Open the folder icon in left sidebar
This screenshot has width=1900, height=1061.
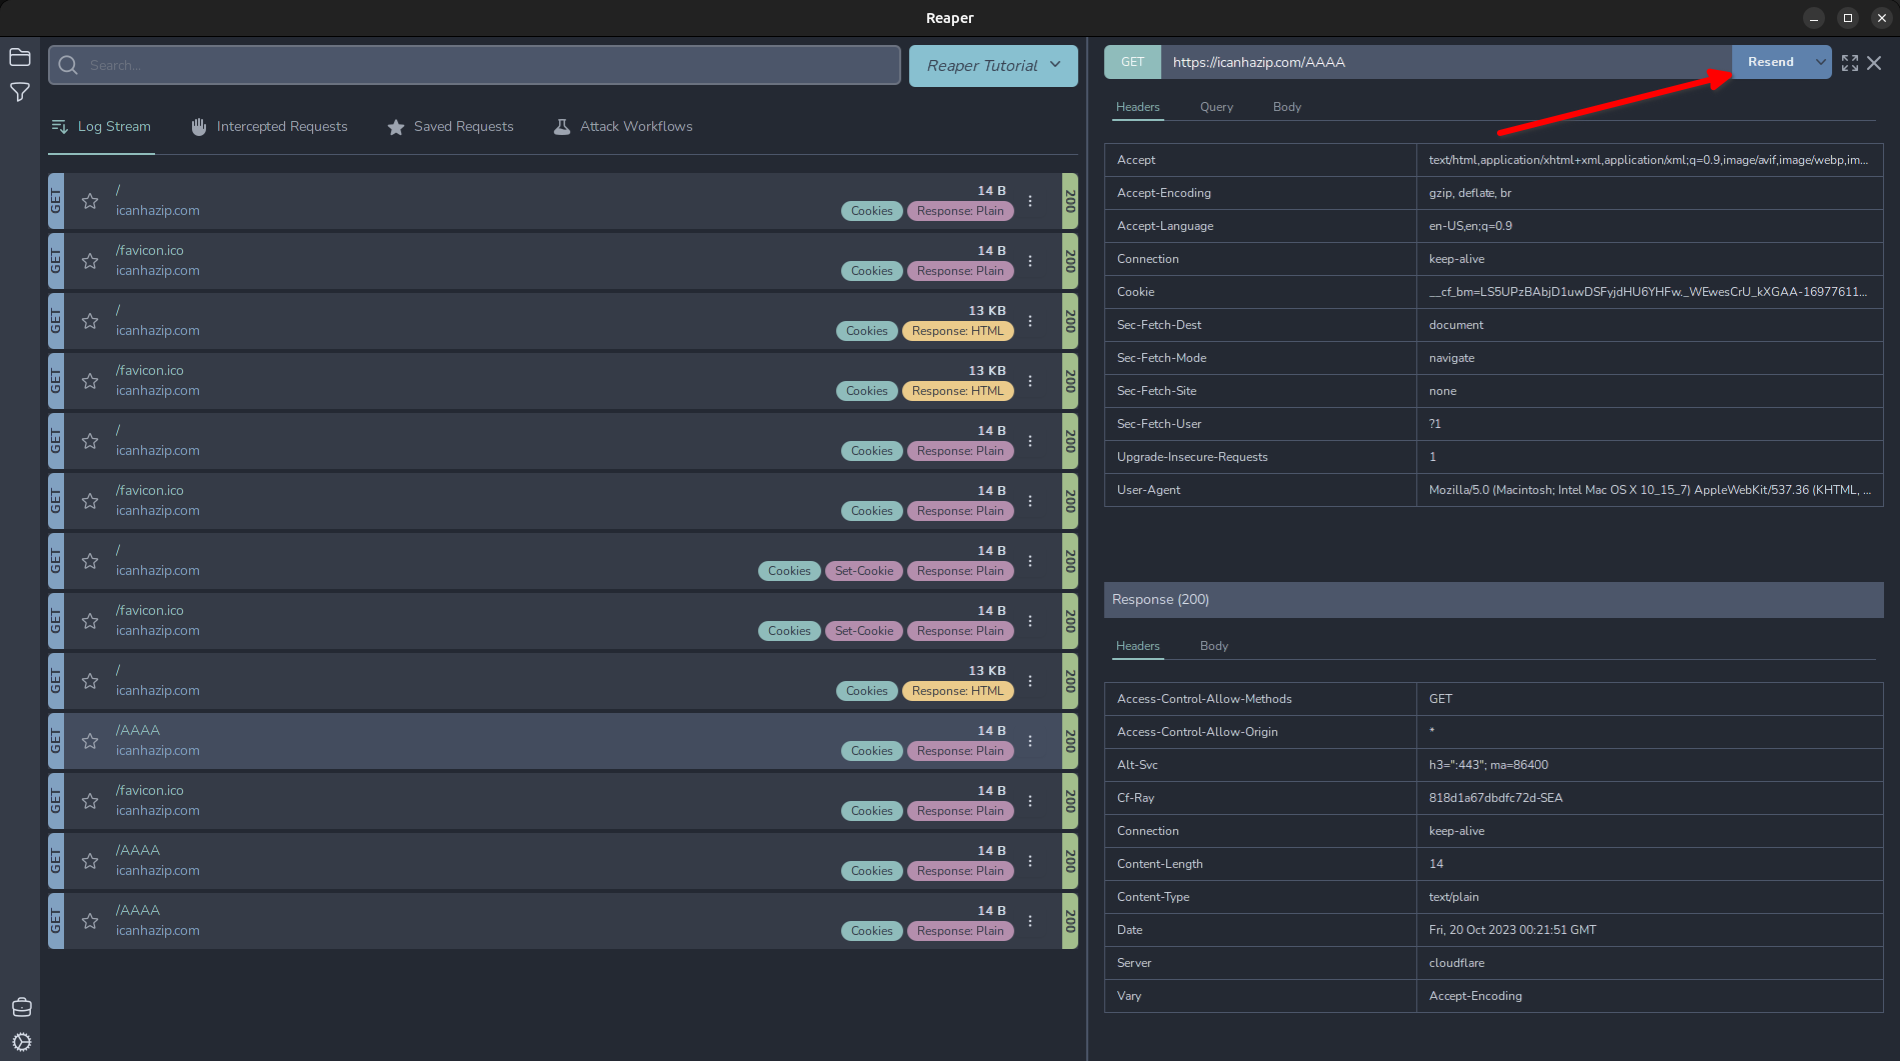pos(20,57)
